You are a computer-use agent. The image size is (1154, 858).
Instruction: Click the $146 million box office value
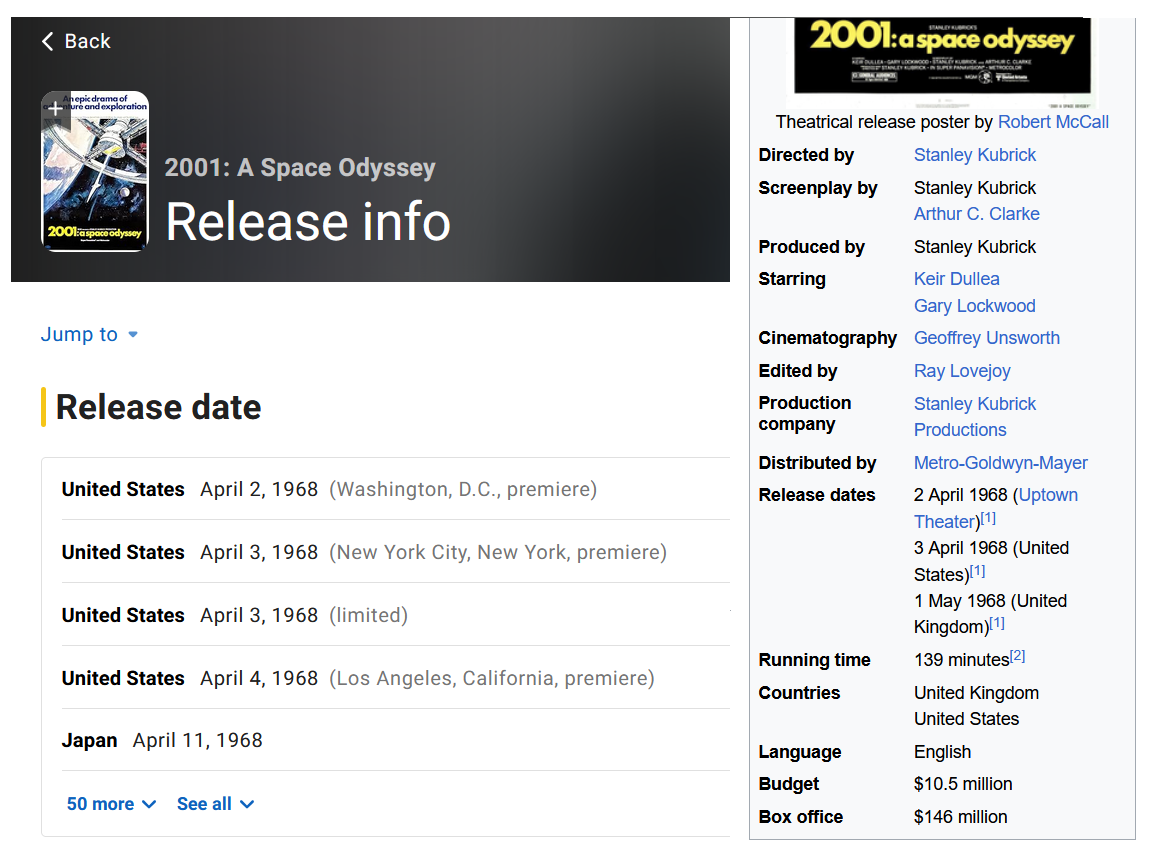pos(960,817)
